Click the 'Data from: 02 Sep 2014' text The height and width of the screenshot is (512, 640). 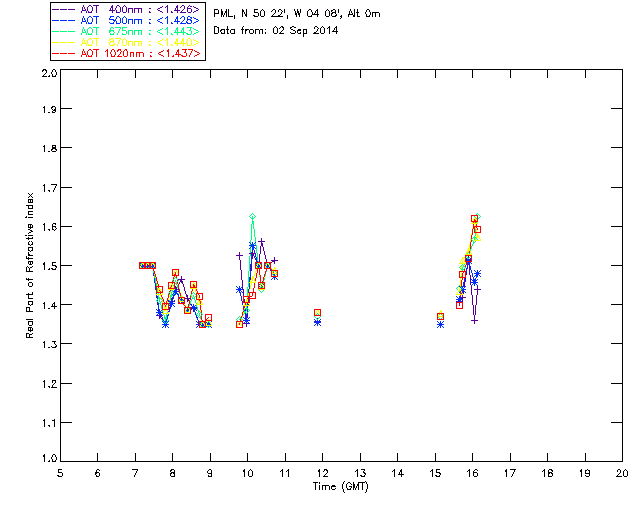click(x=276, y=31)
